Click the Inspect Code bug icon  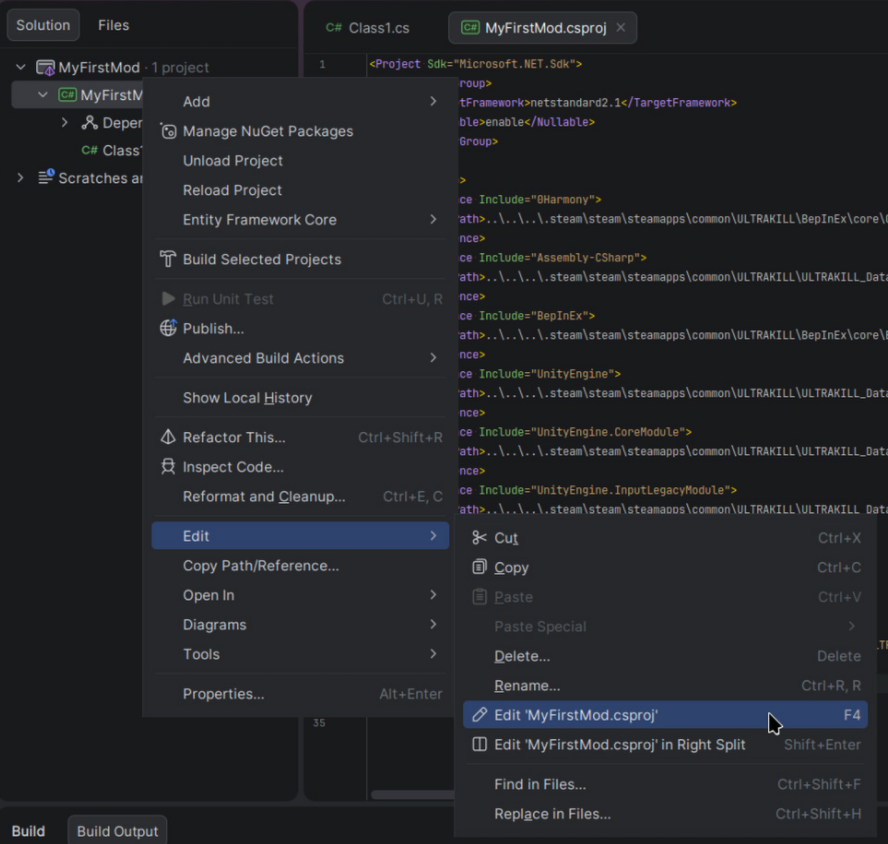(x=168, y=467)
